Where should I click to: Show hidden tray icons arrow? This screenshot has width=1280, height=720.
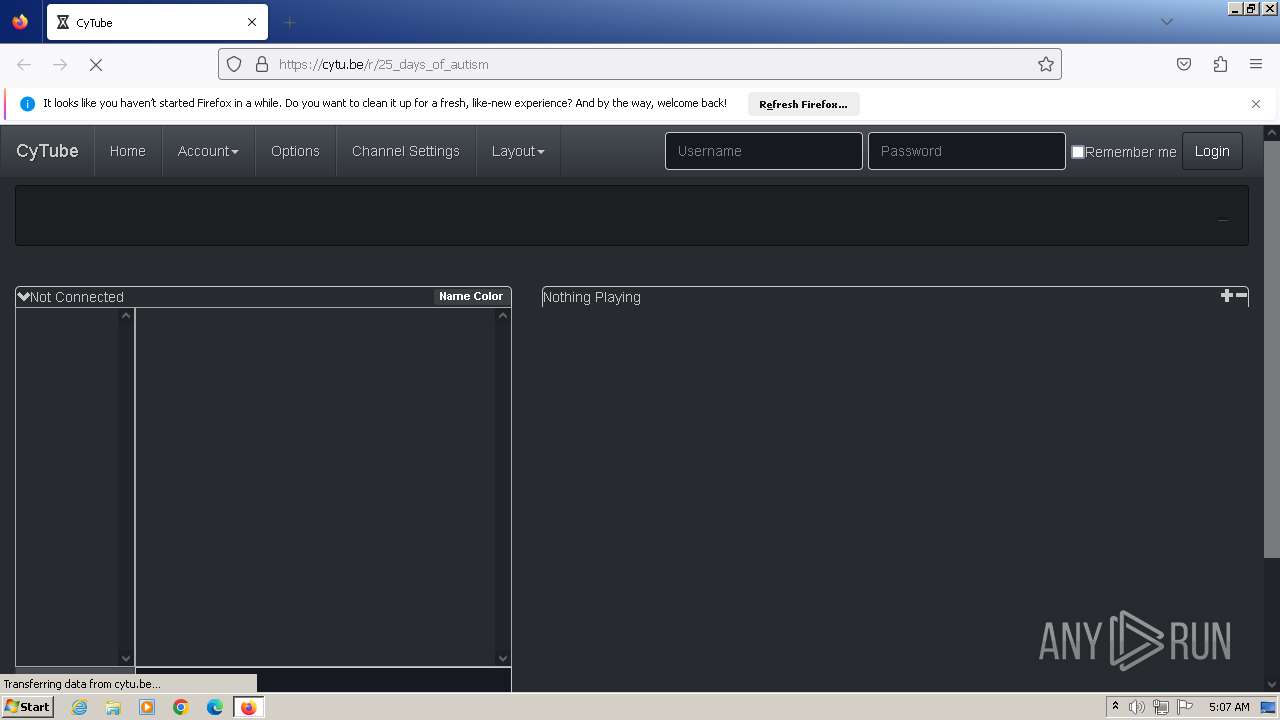[x=1115, y=706]
